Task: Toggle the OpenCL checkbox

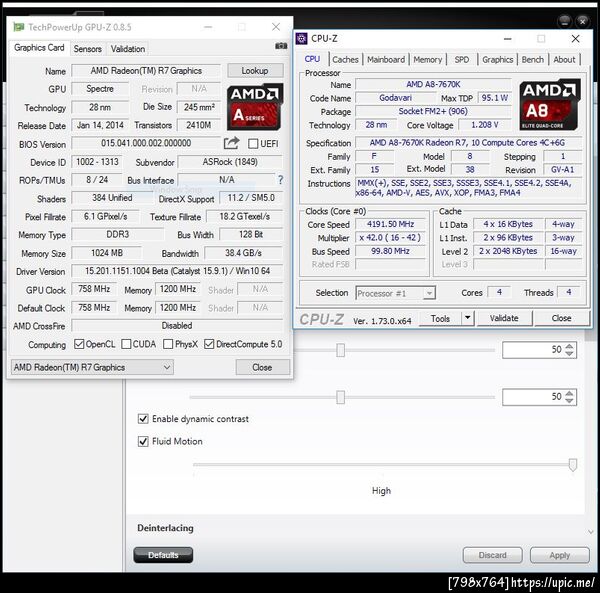Action: [x=79, y=344]
